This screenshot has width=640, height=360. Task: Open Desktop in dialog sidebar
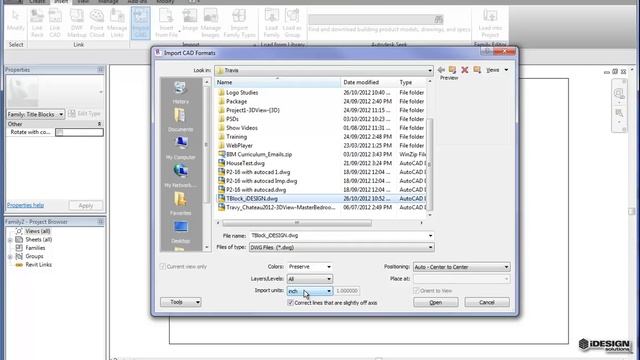click(180, 232)
